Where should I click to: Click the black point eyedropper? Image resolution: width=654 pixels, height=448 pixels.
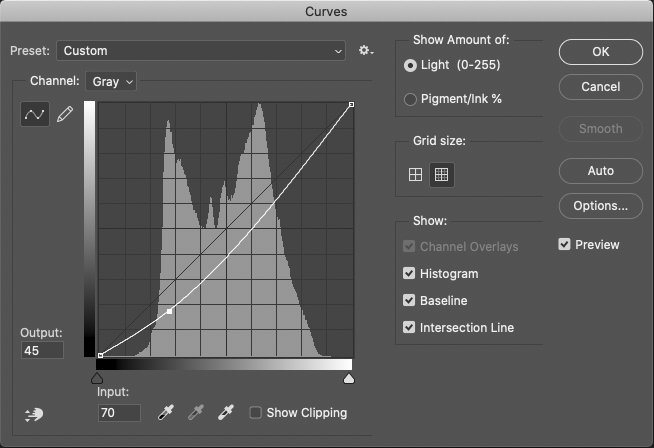point(165,413)
